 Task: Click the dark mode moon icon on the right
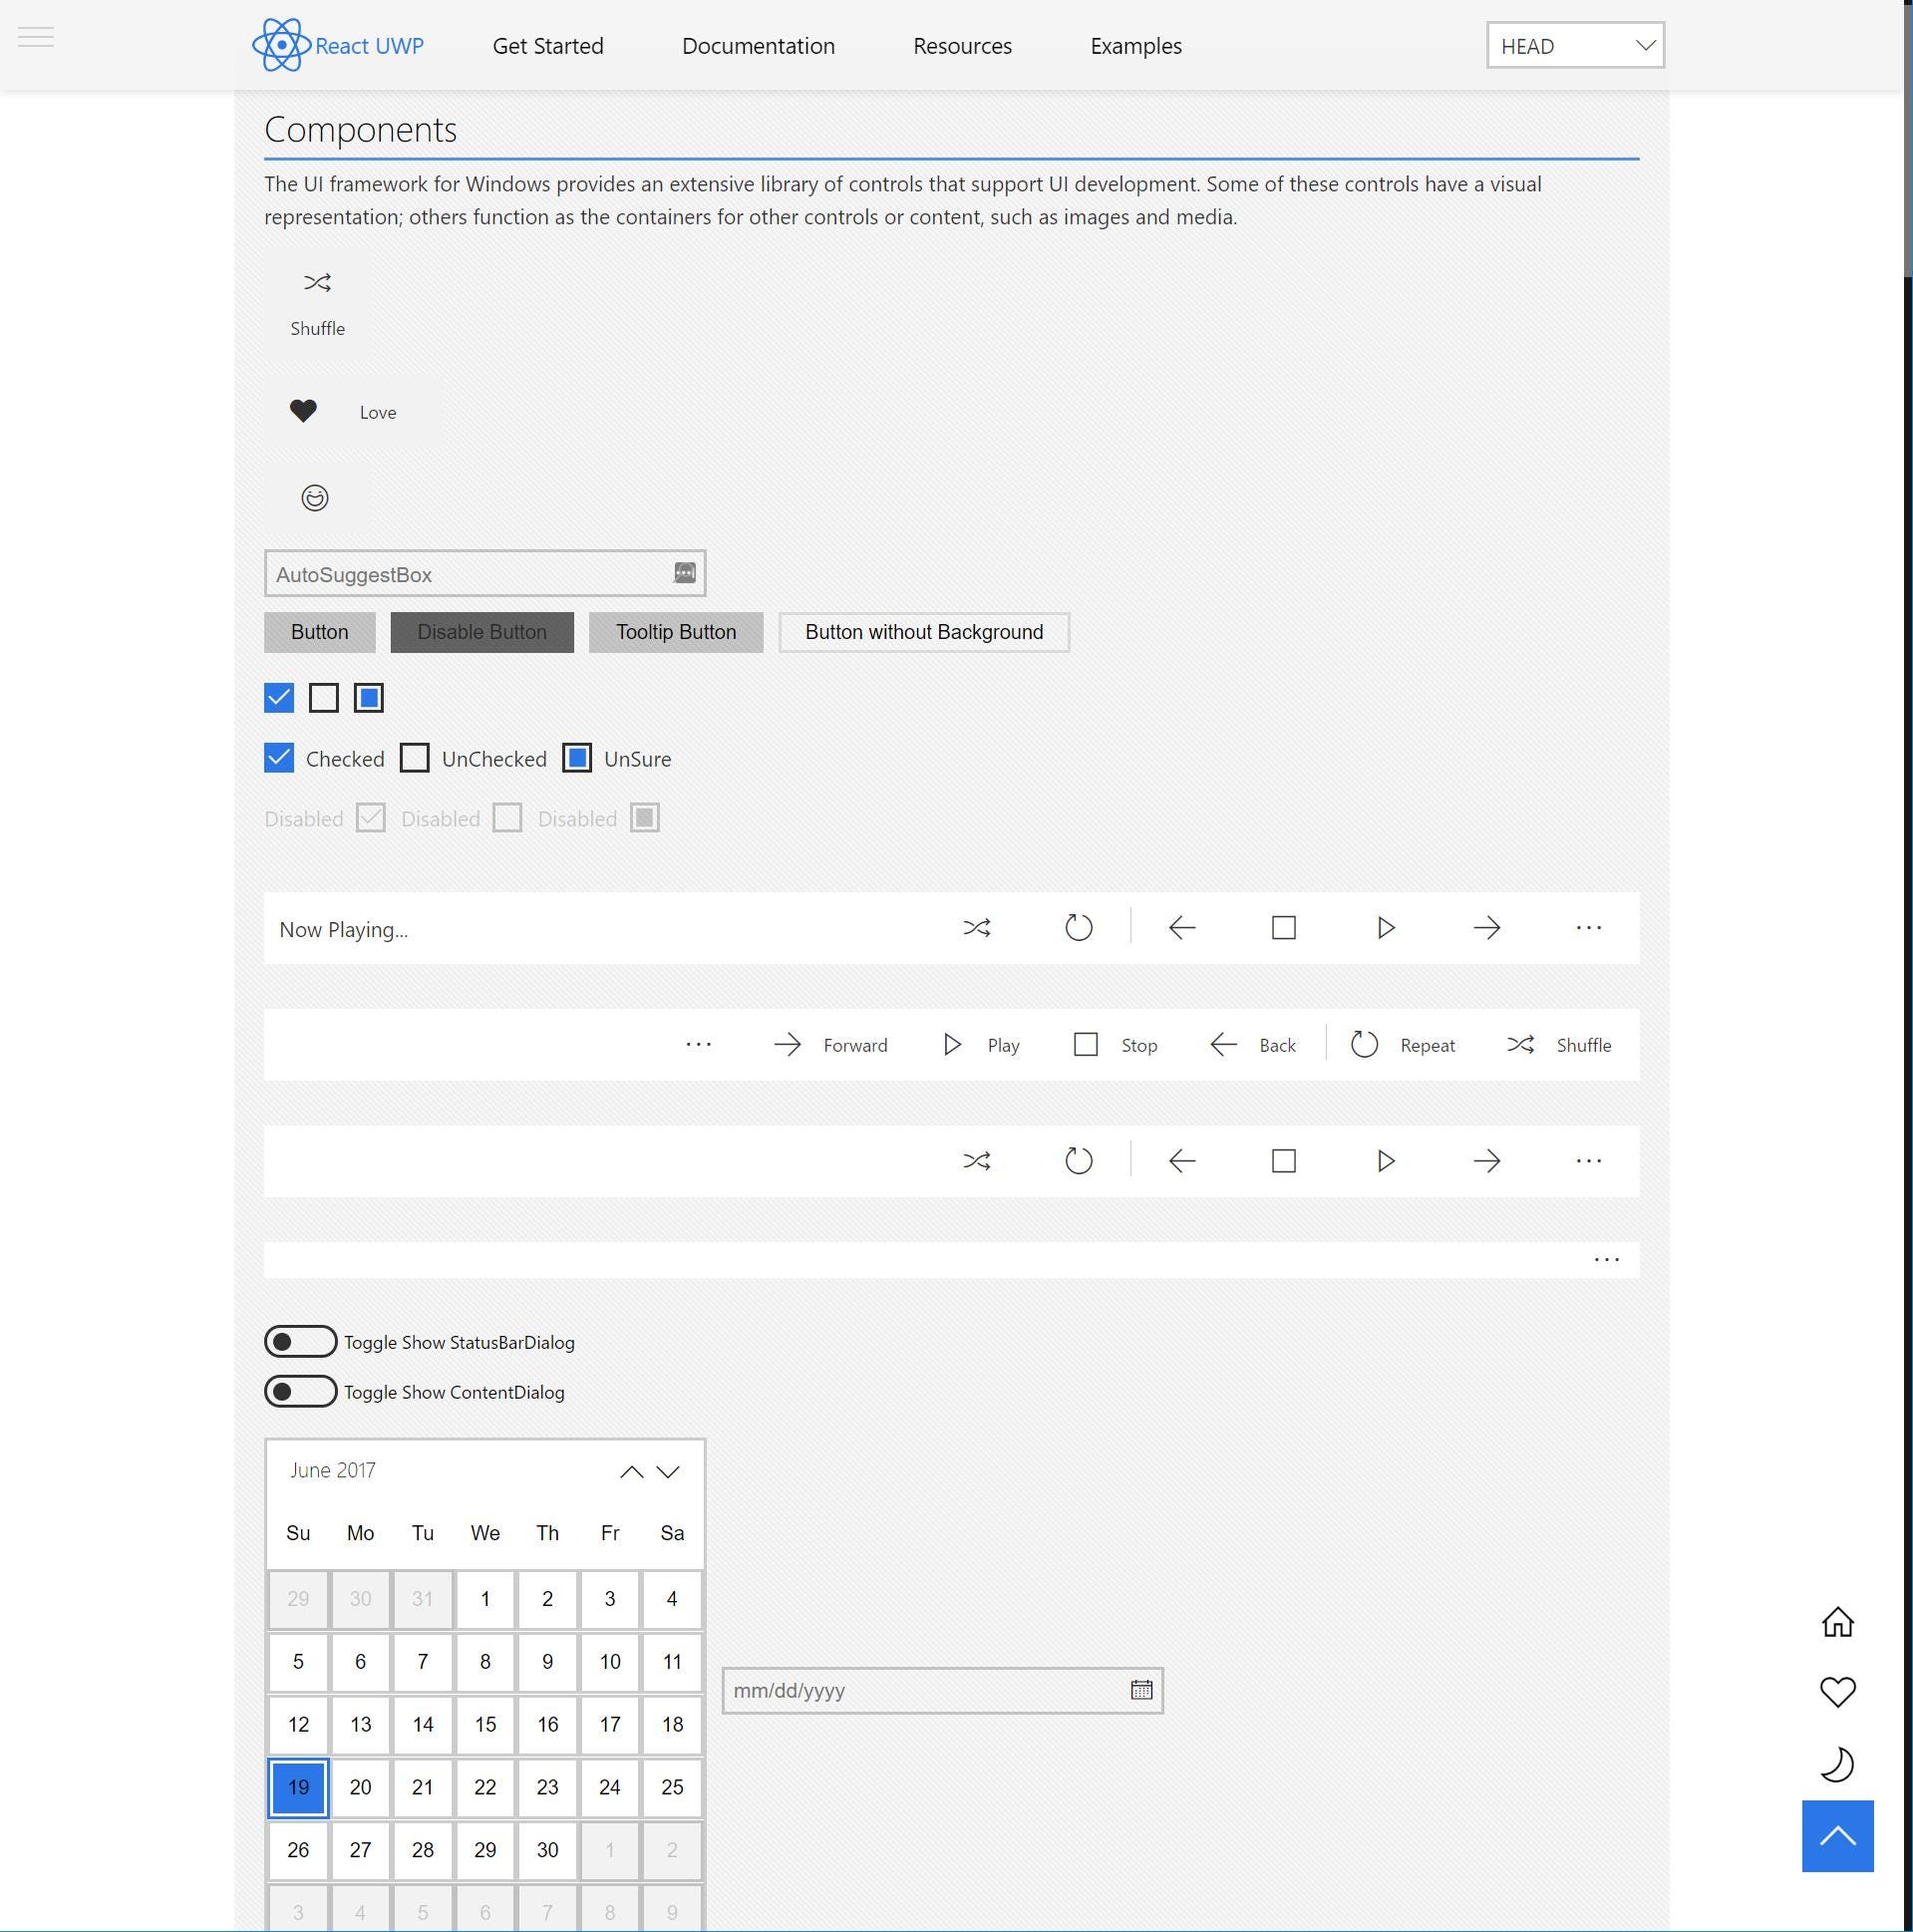pos(1838,1764)
